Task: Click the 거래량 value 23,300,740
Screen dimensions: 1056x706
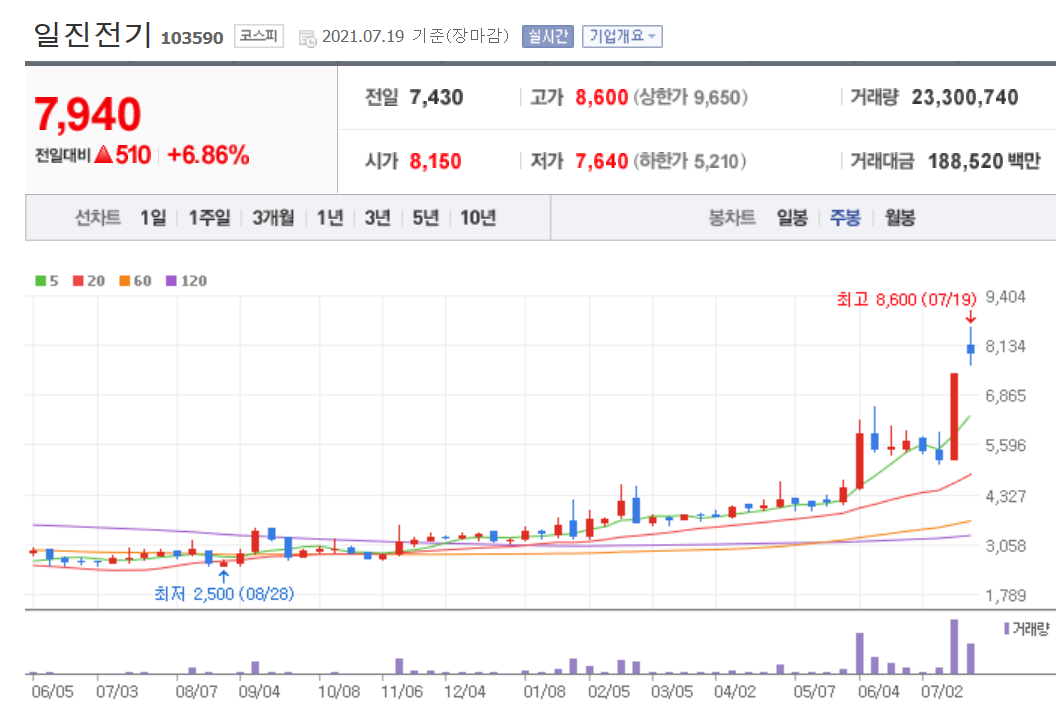Action: pos(964,98)
